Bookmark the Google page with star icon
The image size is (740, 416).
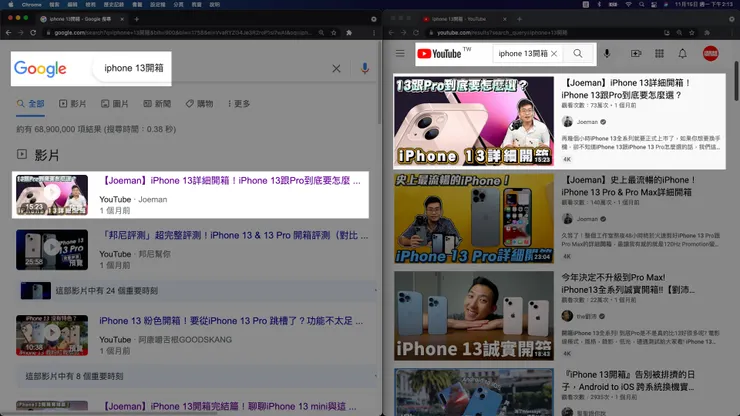coord(334,33)
